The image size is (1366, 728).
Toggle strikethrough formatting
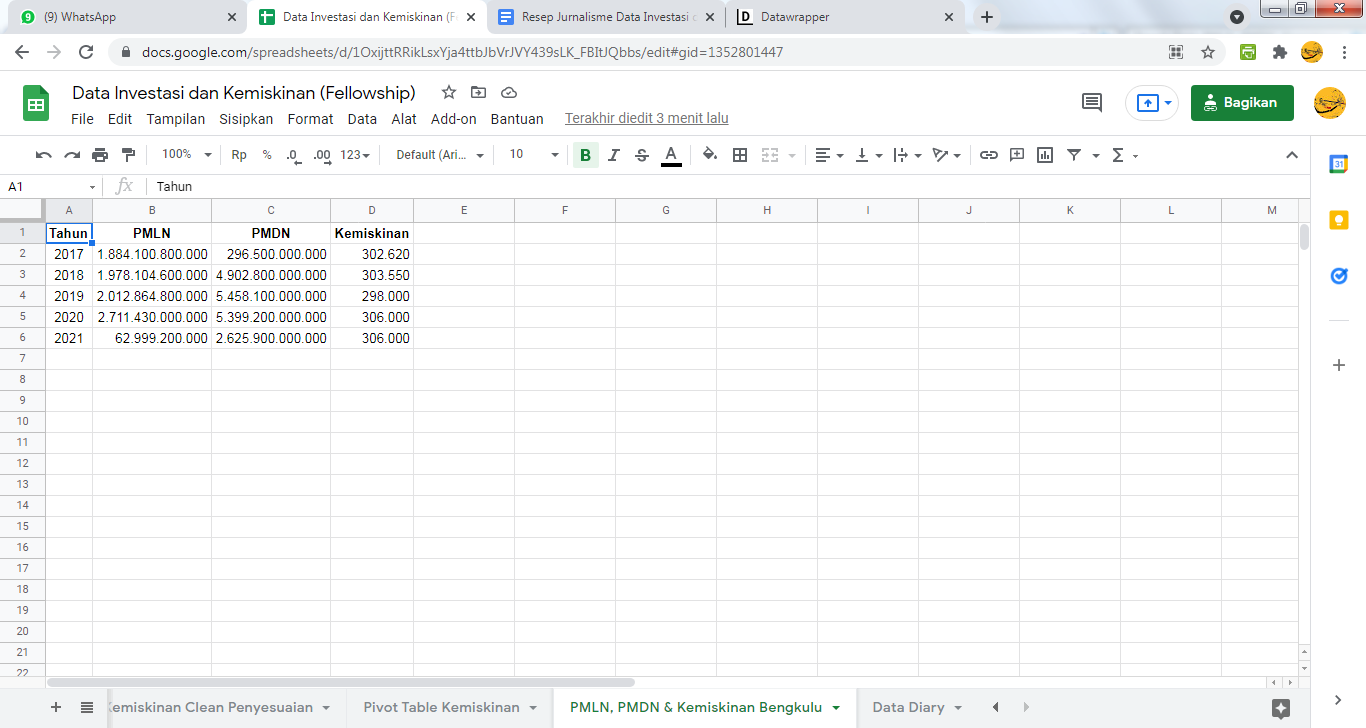[642, 155]
